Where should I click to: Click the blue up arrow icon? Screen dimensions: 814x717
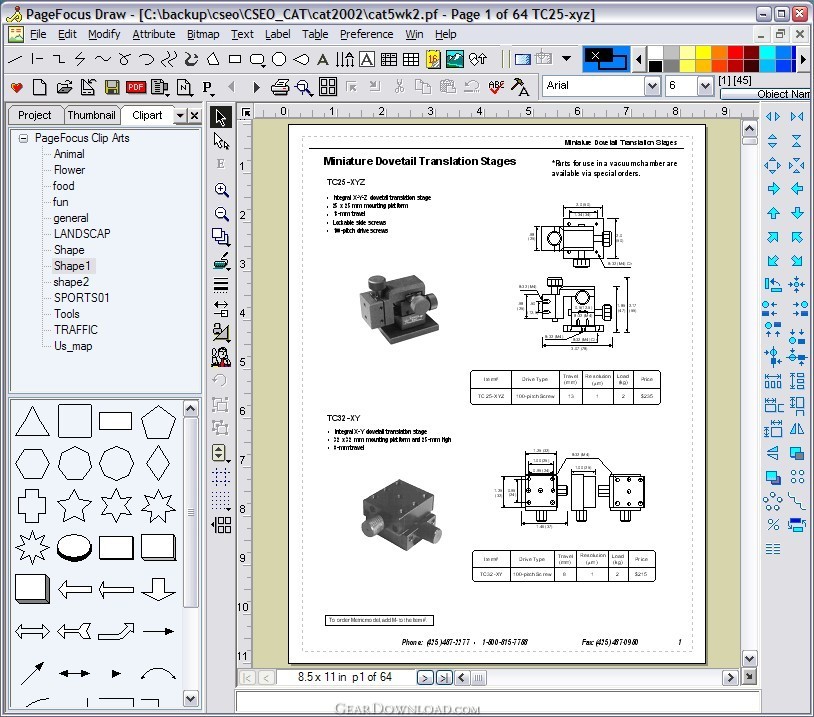tap(773, 213)
